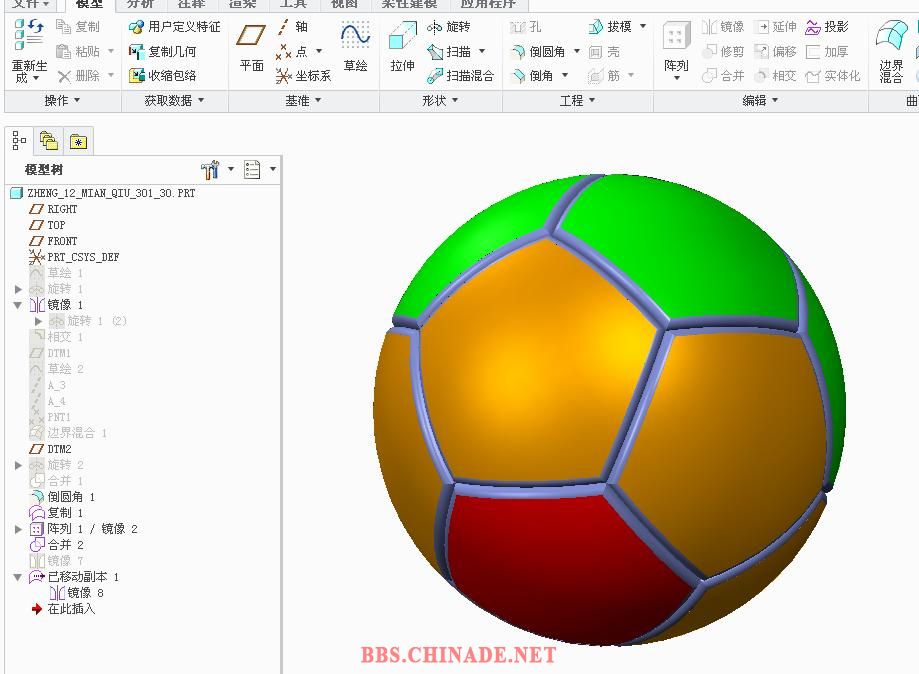Click the 用户定义特征 tool
This screenshot has height=674, width=919.
click(x=175, y=27)
